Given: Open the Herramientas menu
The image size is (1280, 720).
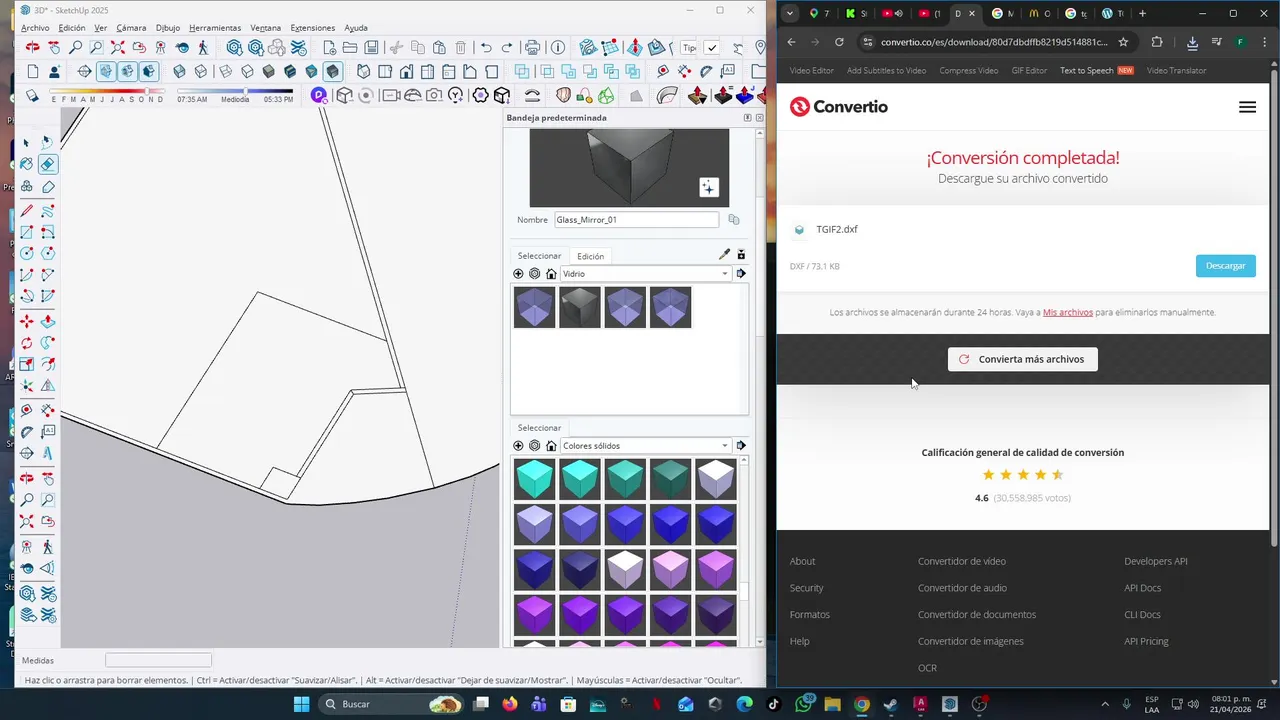Looking at the screenshot, I should coord(215,28).
